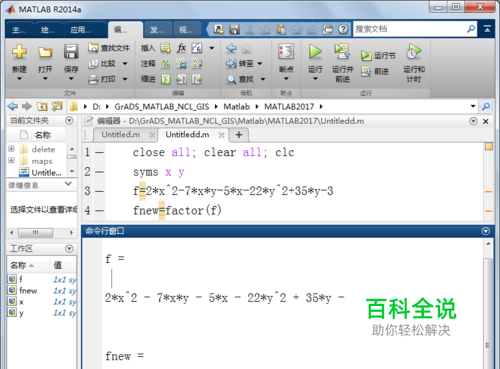The height and width of the screenshot is (369, 500).
Task: Click the percent comment icon
Action: click(x=166, y=63)
